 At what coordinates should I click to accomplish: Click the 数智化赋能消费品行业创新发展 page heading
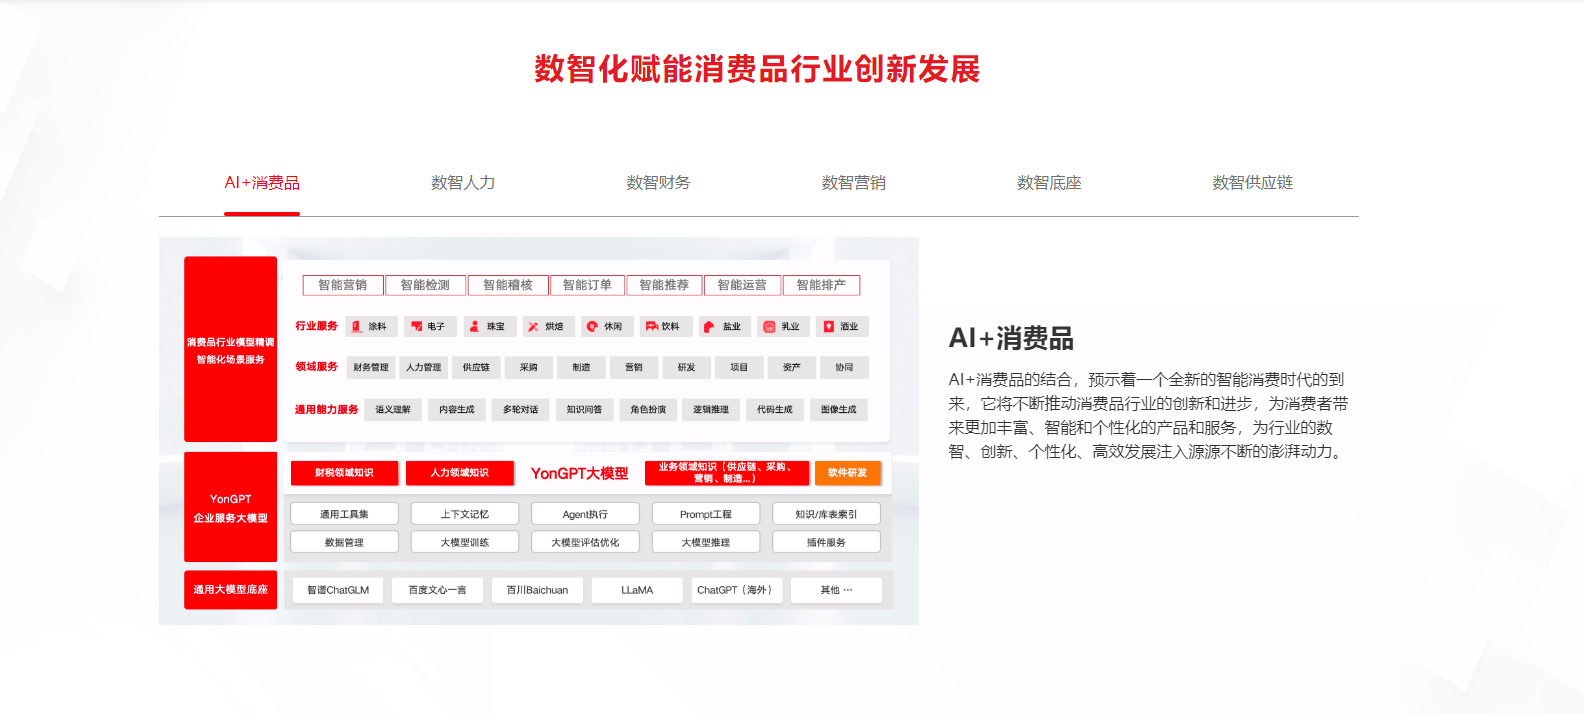click(x=757, y=69)
